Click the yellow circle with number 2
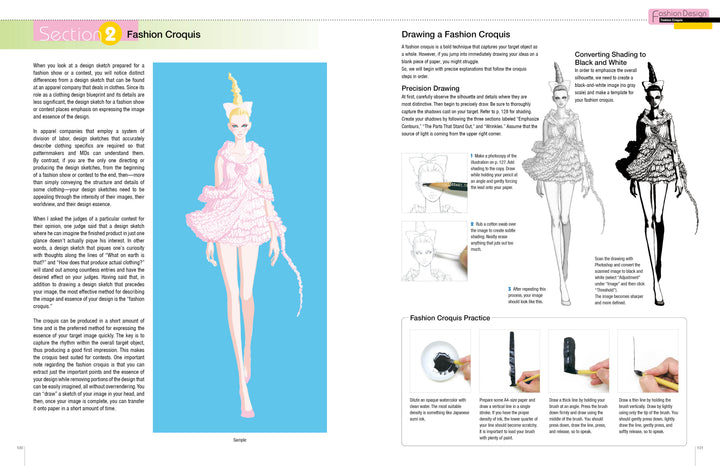 [x=110, y=34]
